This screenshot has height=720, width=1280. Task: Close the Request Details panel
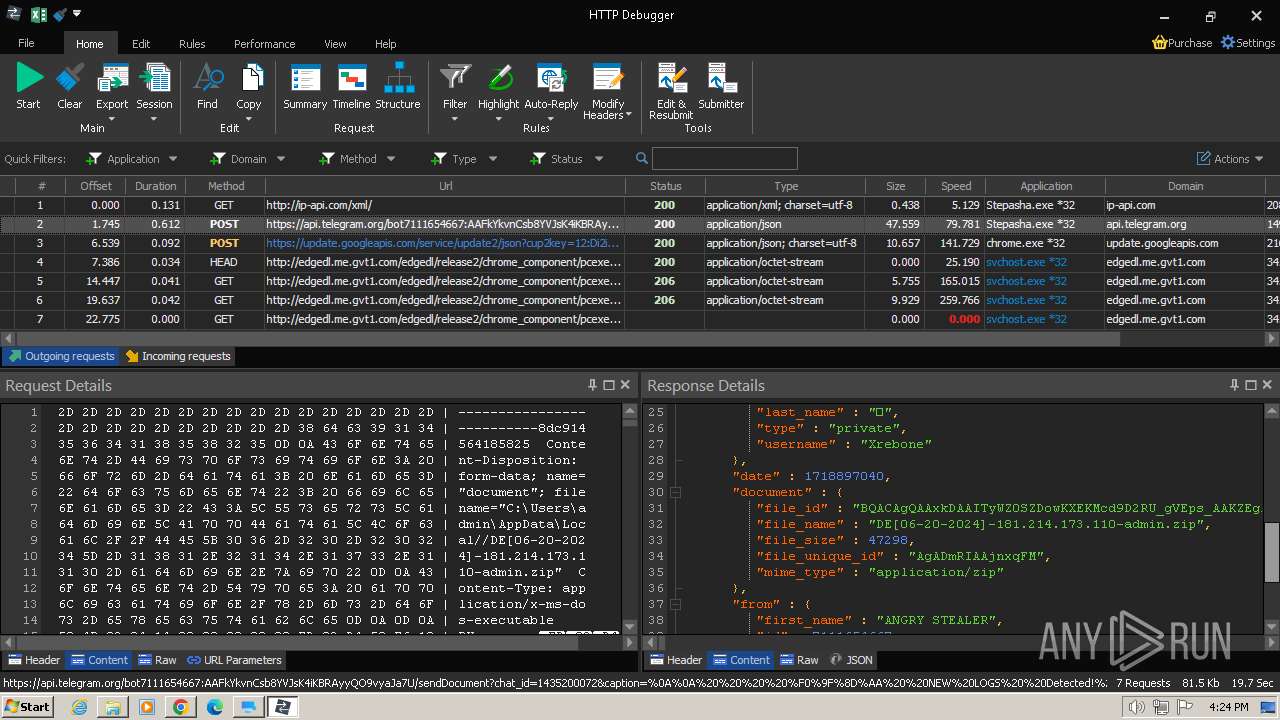625,385
